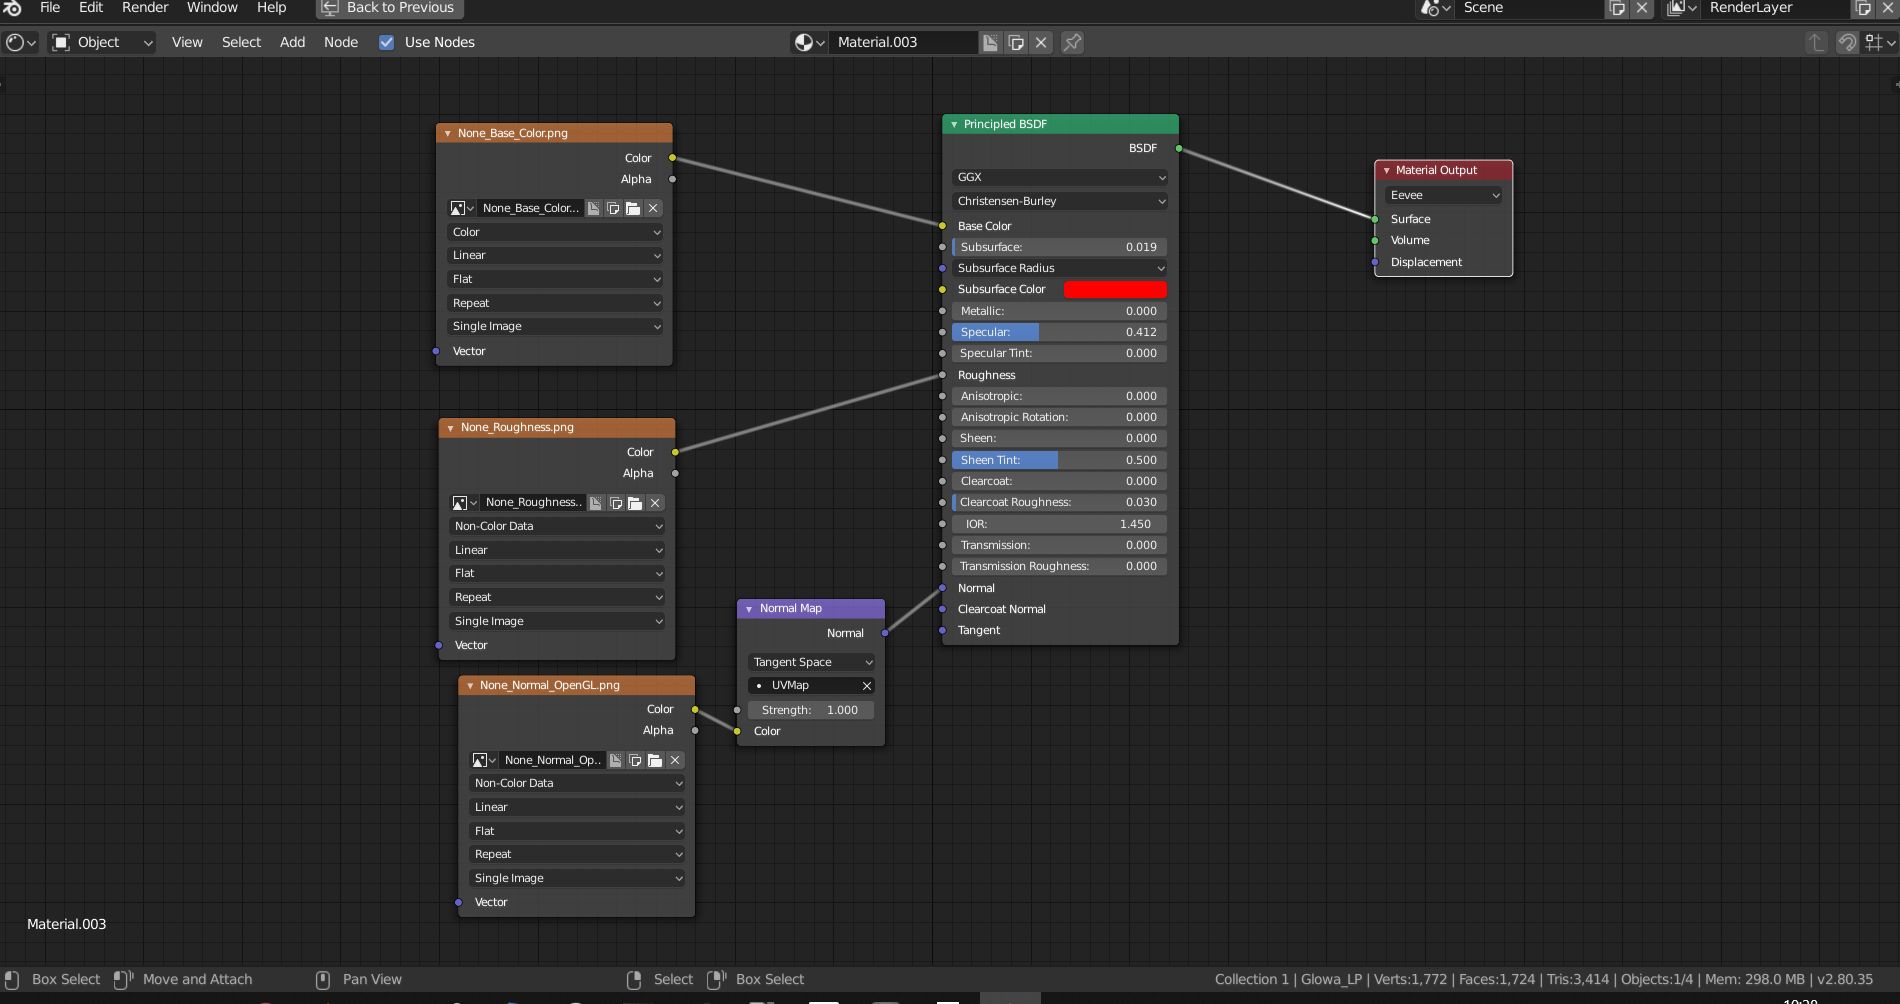
Task: Clear the UVMap field in Normal Map
Action: coord(866,685)
